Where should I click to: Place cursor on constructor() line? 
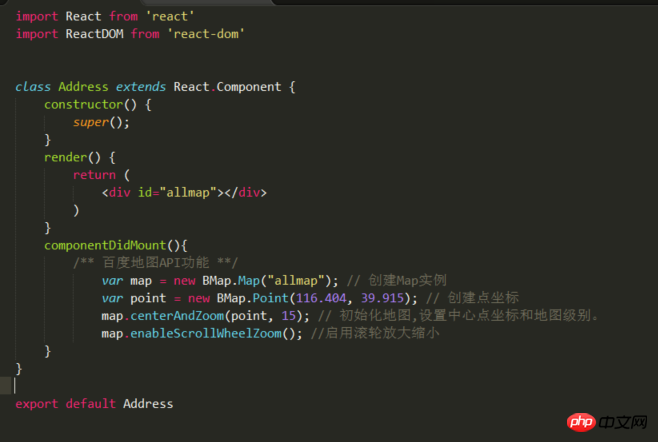point(98,105)
